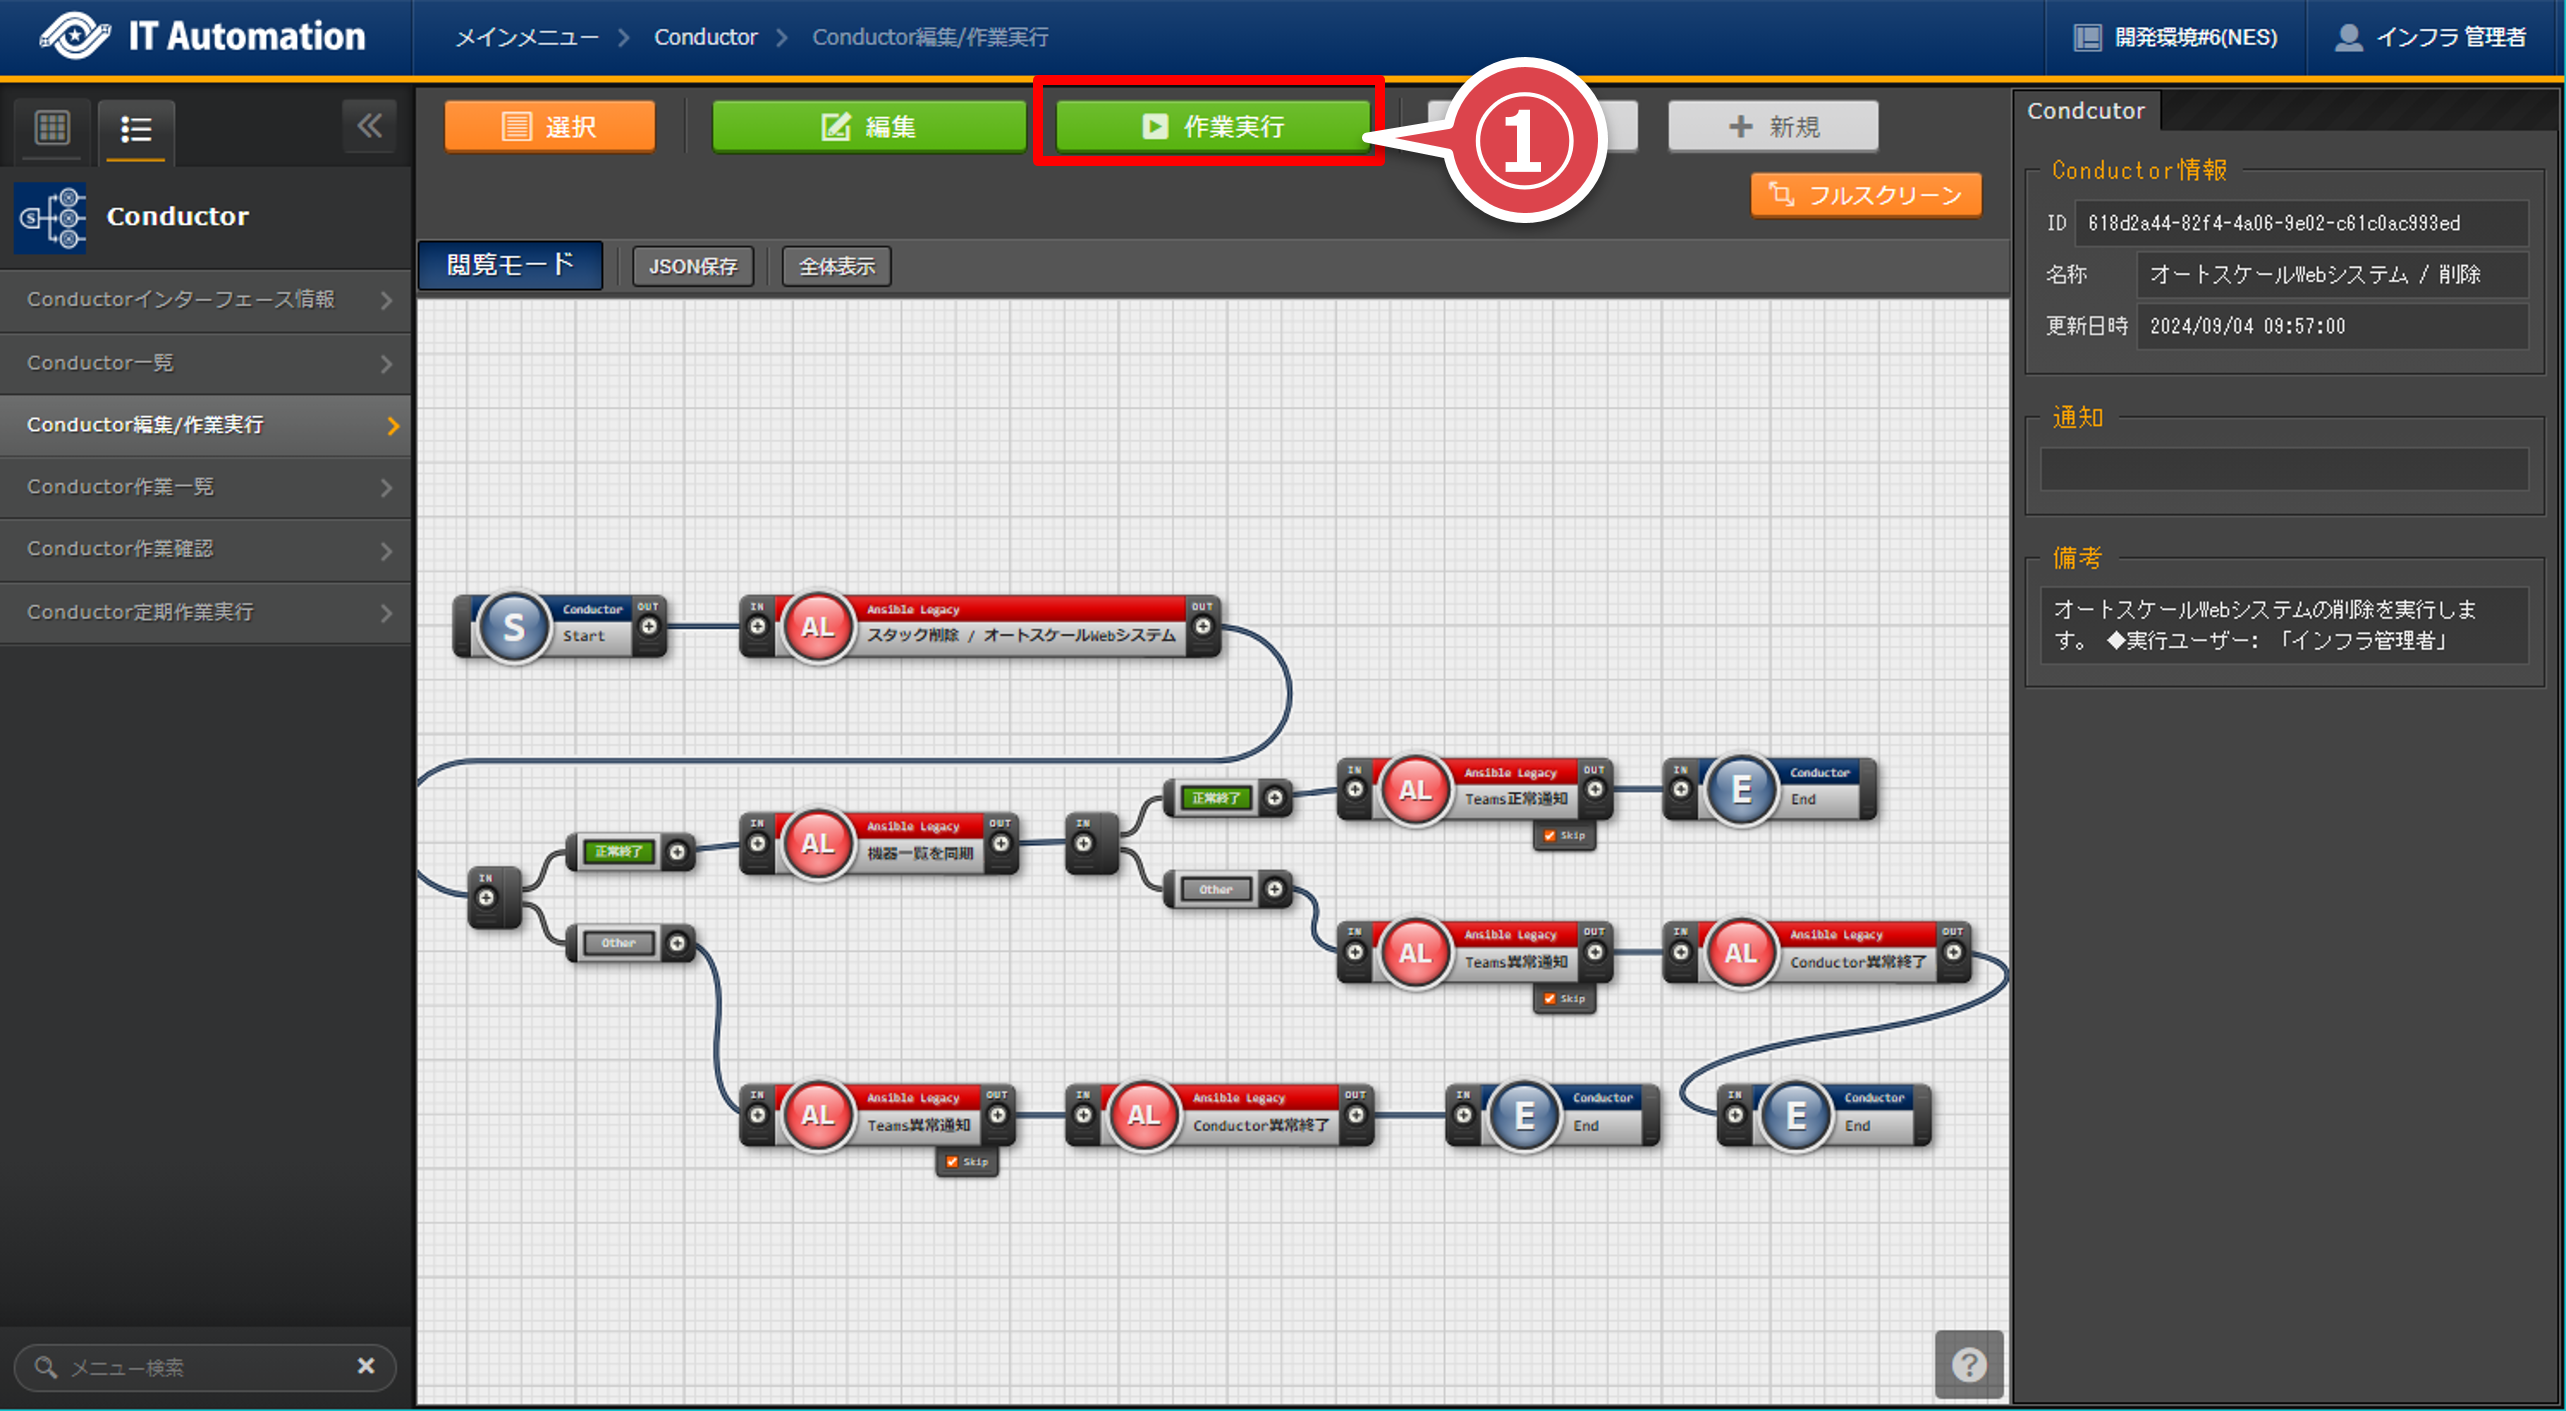Expand Conductorインターフェース情報 menu chevron

click(387, 300)
